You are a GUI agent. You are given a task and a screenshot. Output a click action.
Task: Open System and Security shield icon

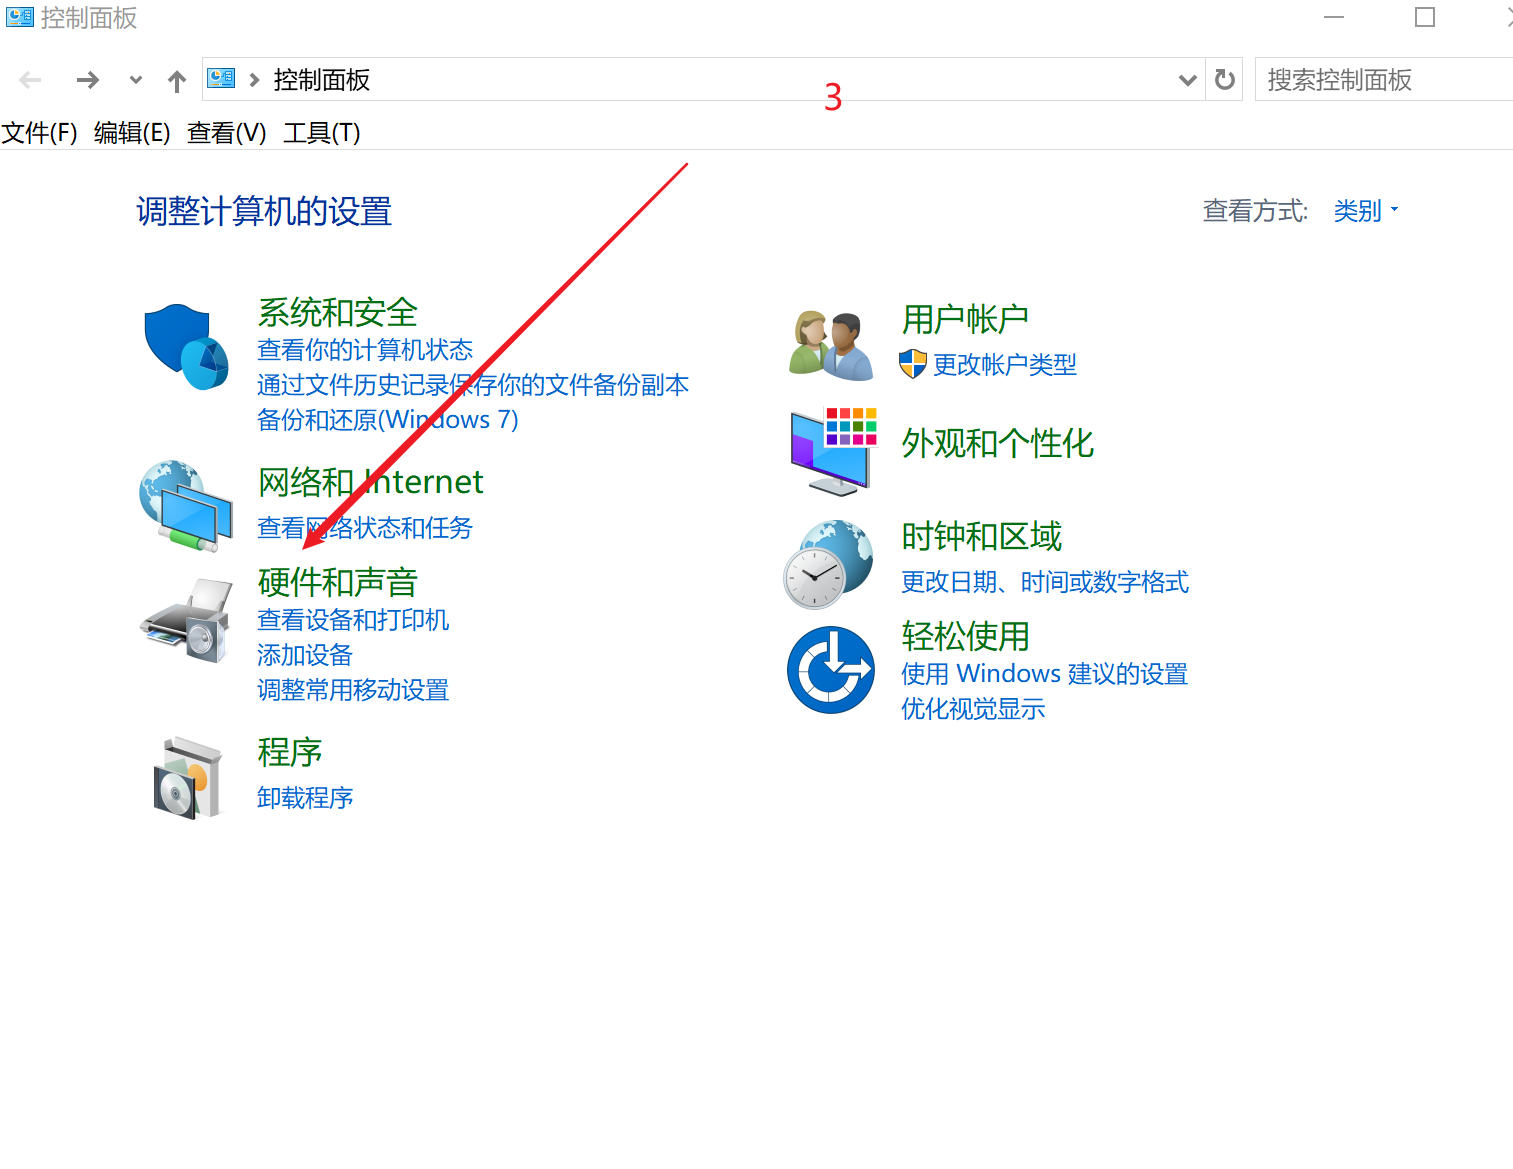tap(187, 346)
